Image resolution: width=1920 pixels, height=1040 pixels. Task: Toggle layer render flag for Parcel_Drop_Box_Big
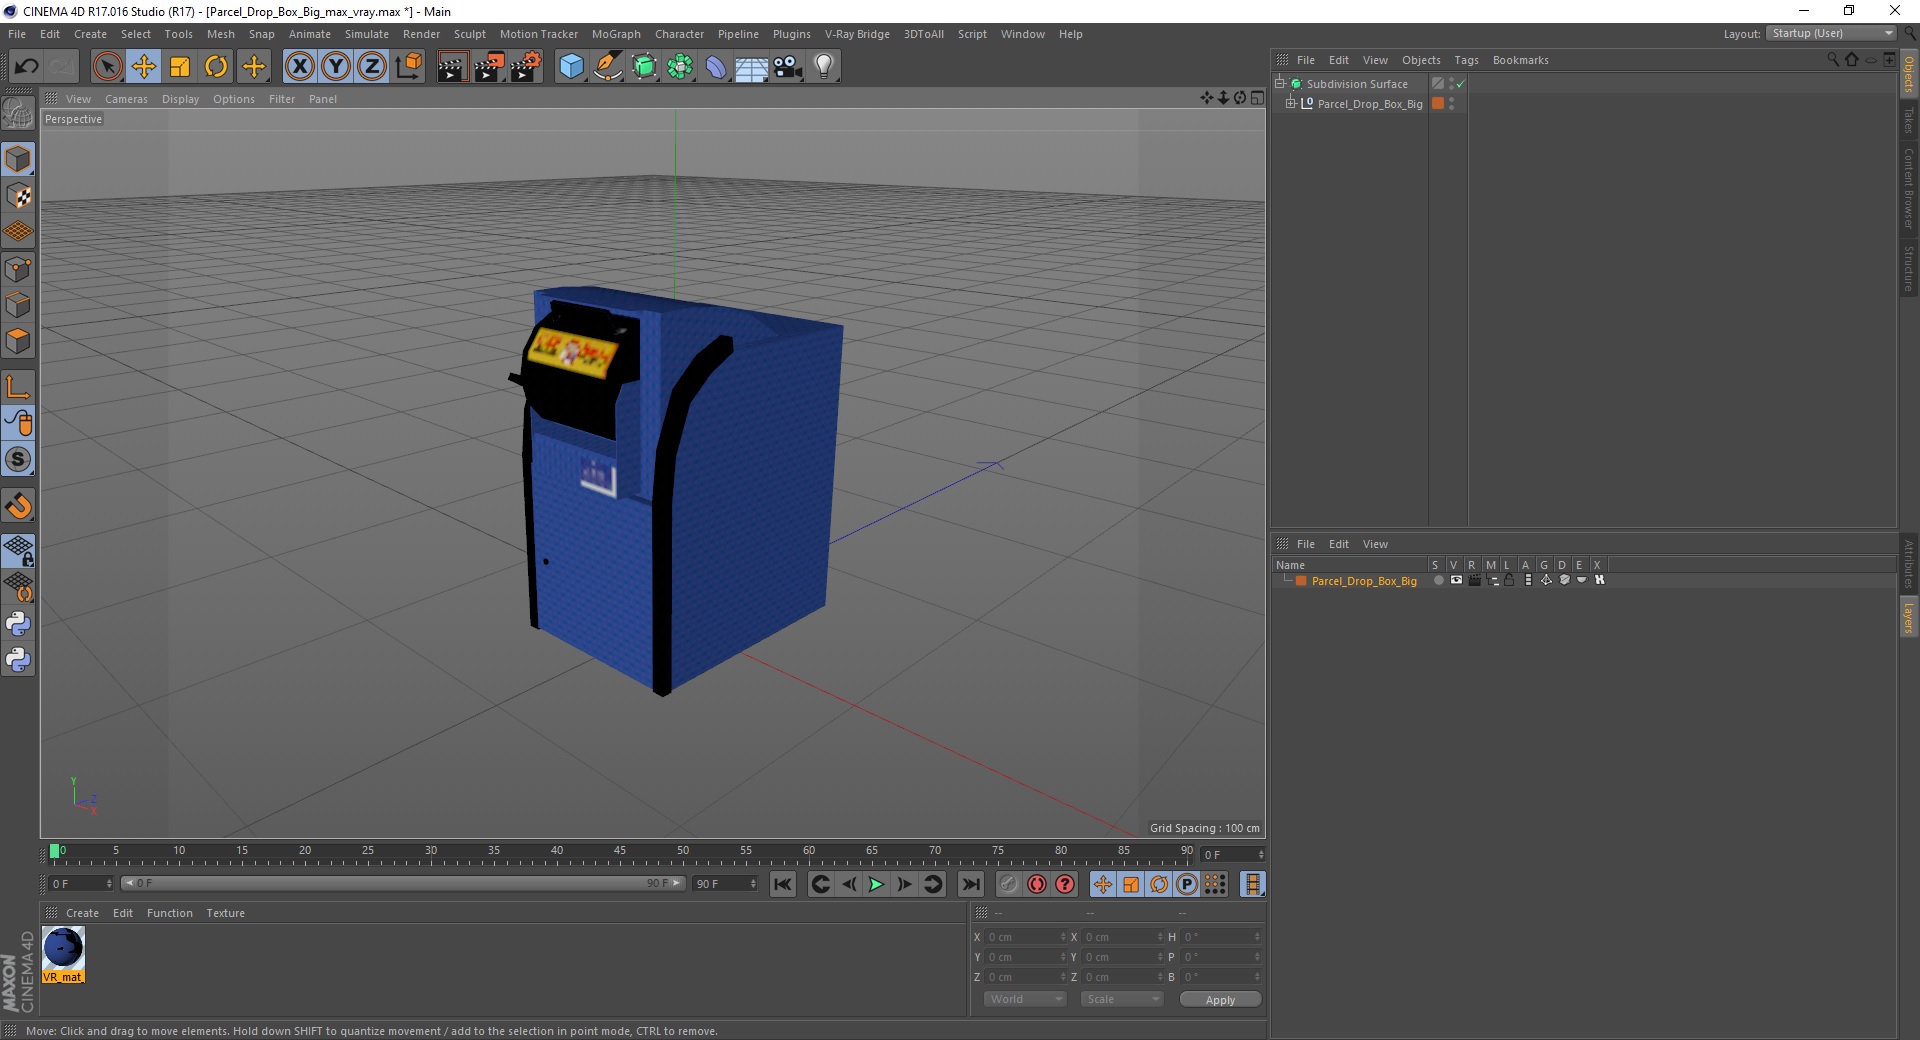[x=1474, y=580]
